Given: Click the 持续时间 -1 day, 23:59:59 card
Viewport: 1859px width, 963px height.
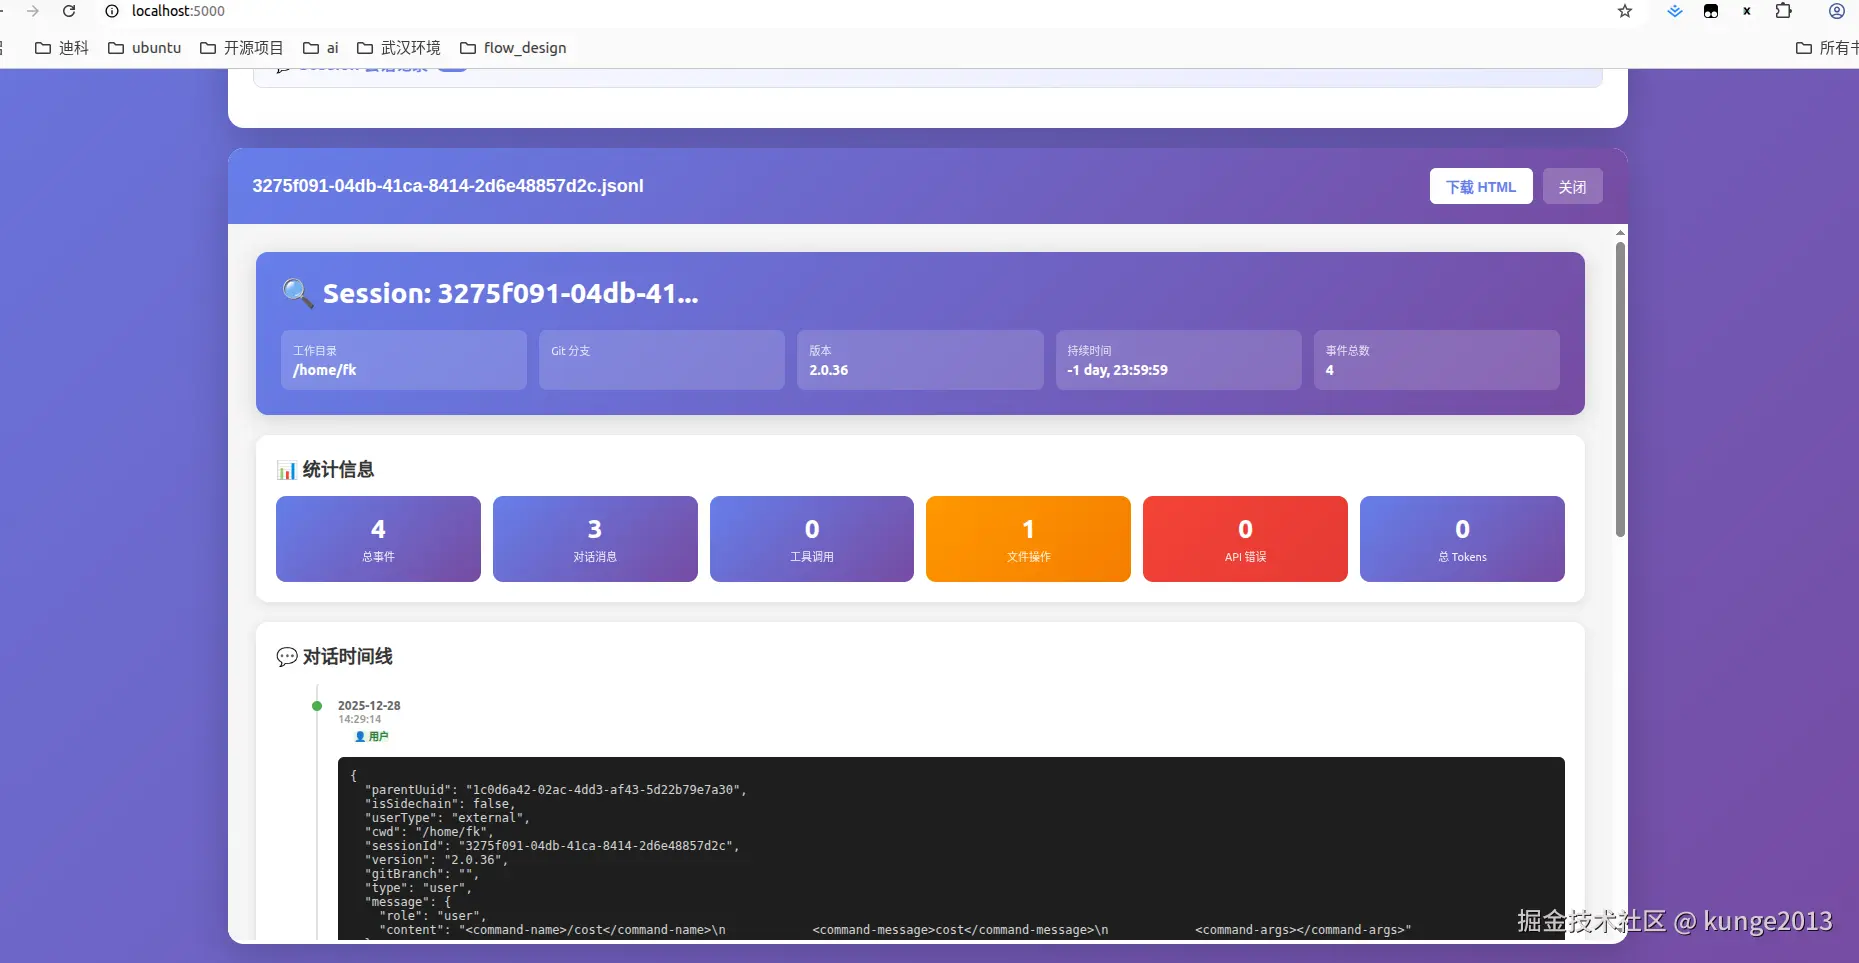Looking at the screenshot, I should 1178,360.
